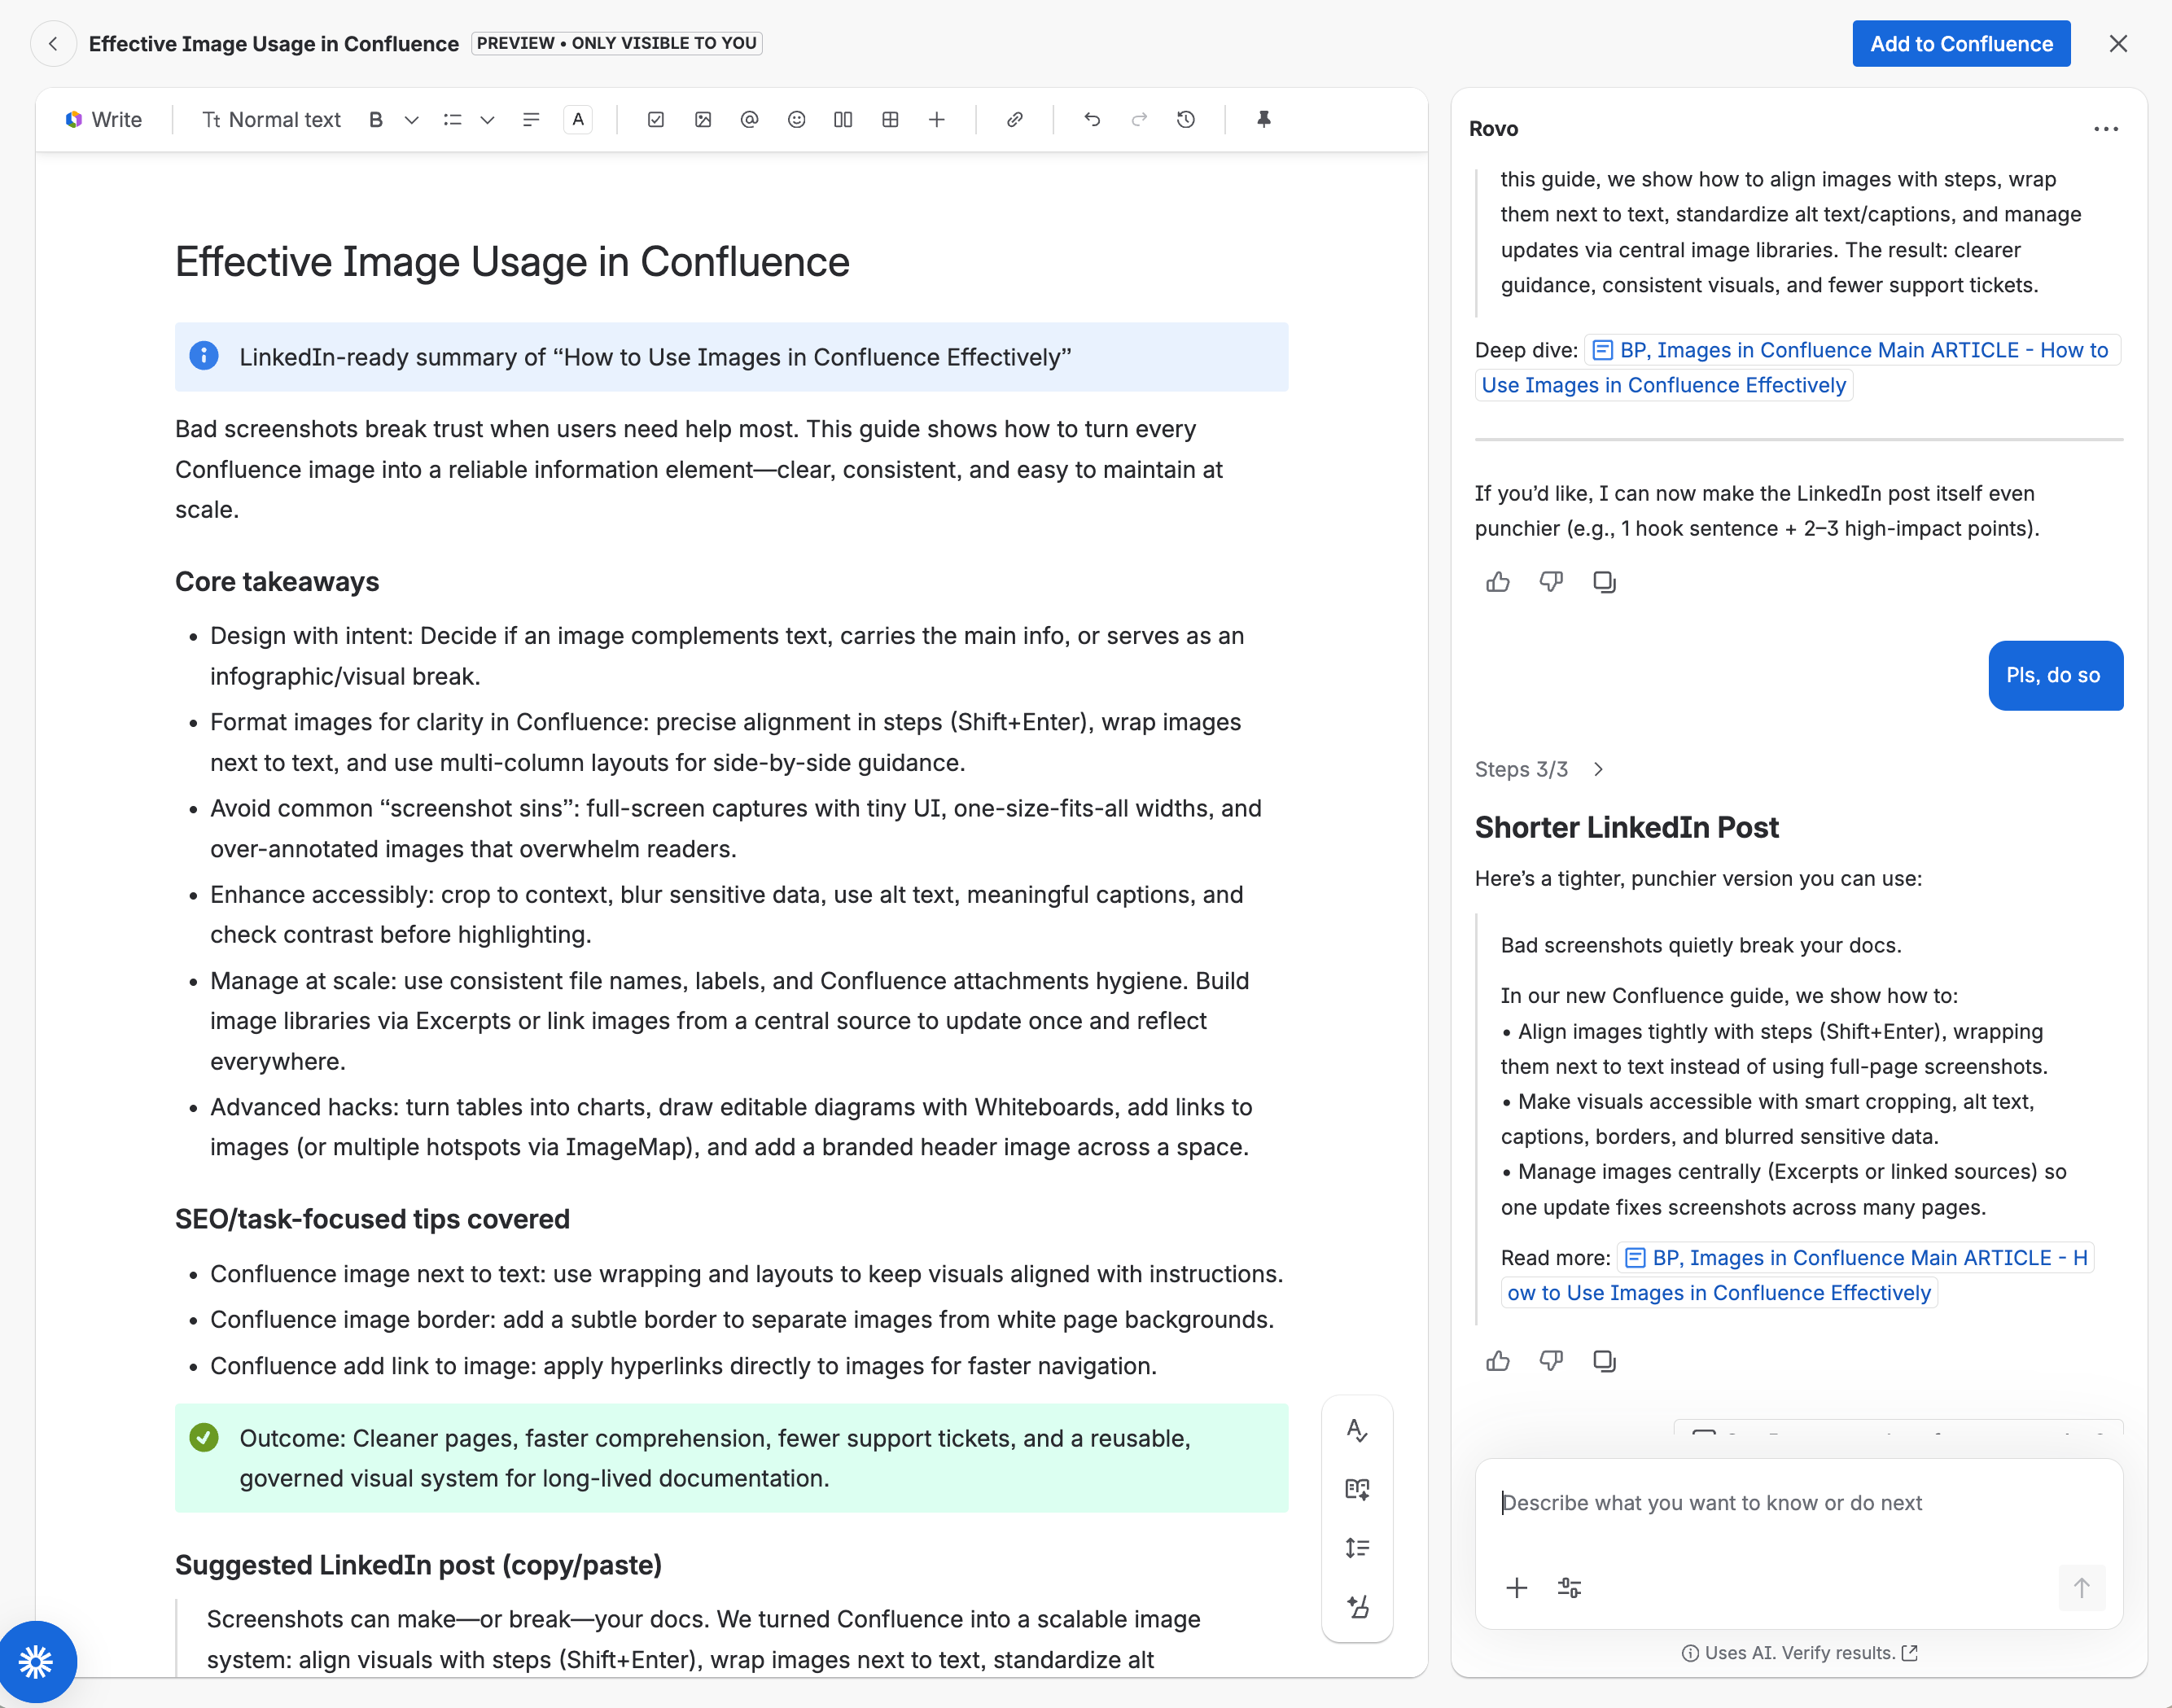Screen dimensions: 2172x1708
Task: Click the mention (@) toolbar icon
Action: pos(749,120)
